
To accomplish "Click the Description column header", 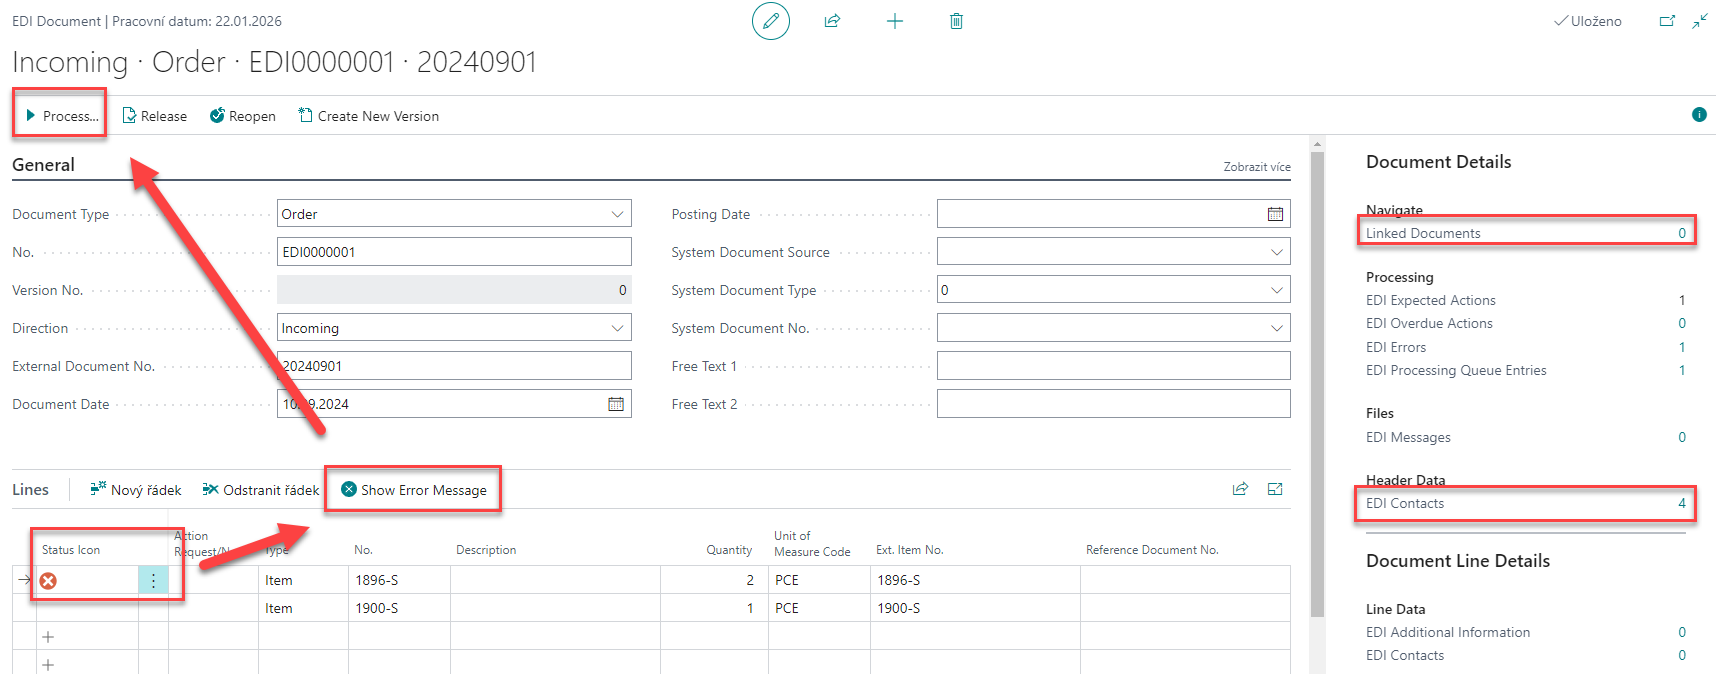I will 486,550.
